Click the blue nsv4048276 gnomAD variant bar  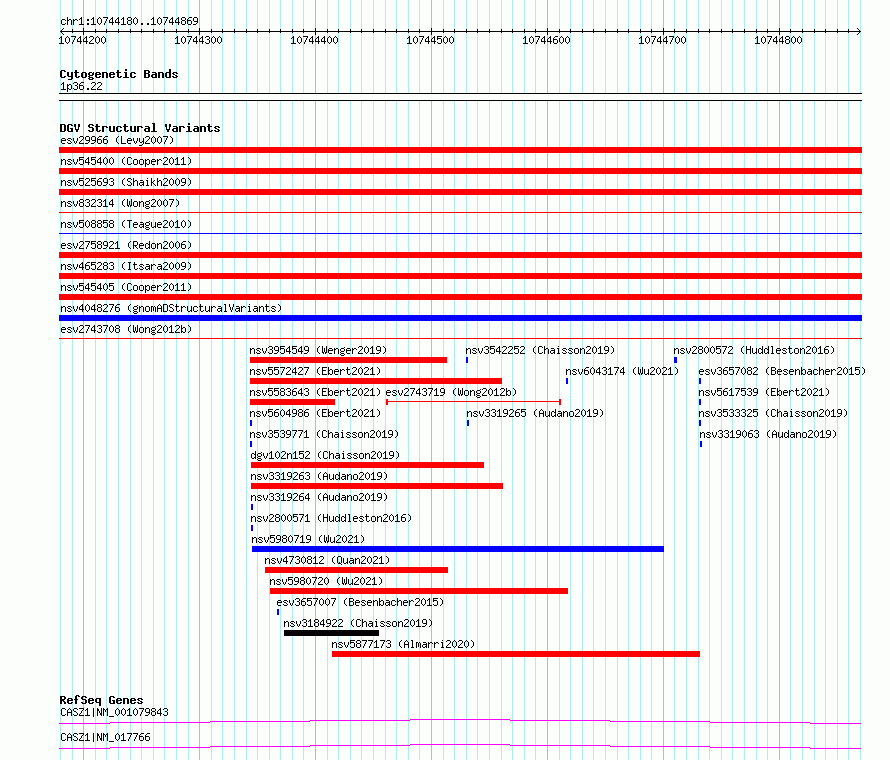(x=460, y=318)
